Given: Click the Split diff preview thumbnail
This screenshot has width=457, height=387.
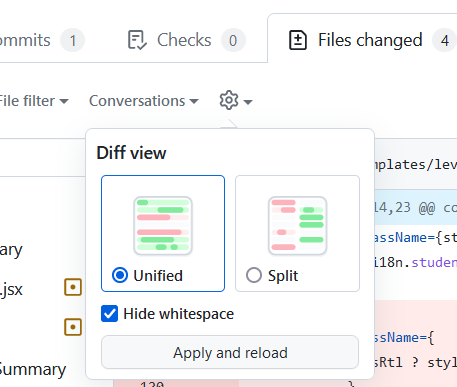Looking at the screenshot, I should click(x=297, y=226).
